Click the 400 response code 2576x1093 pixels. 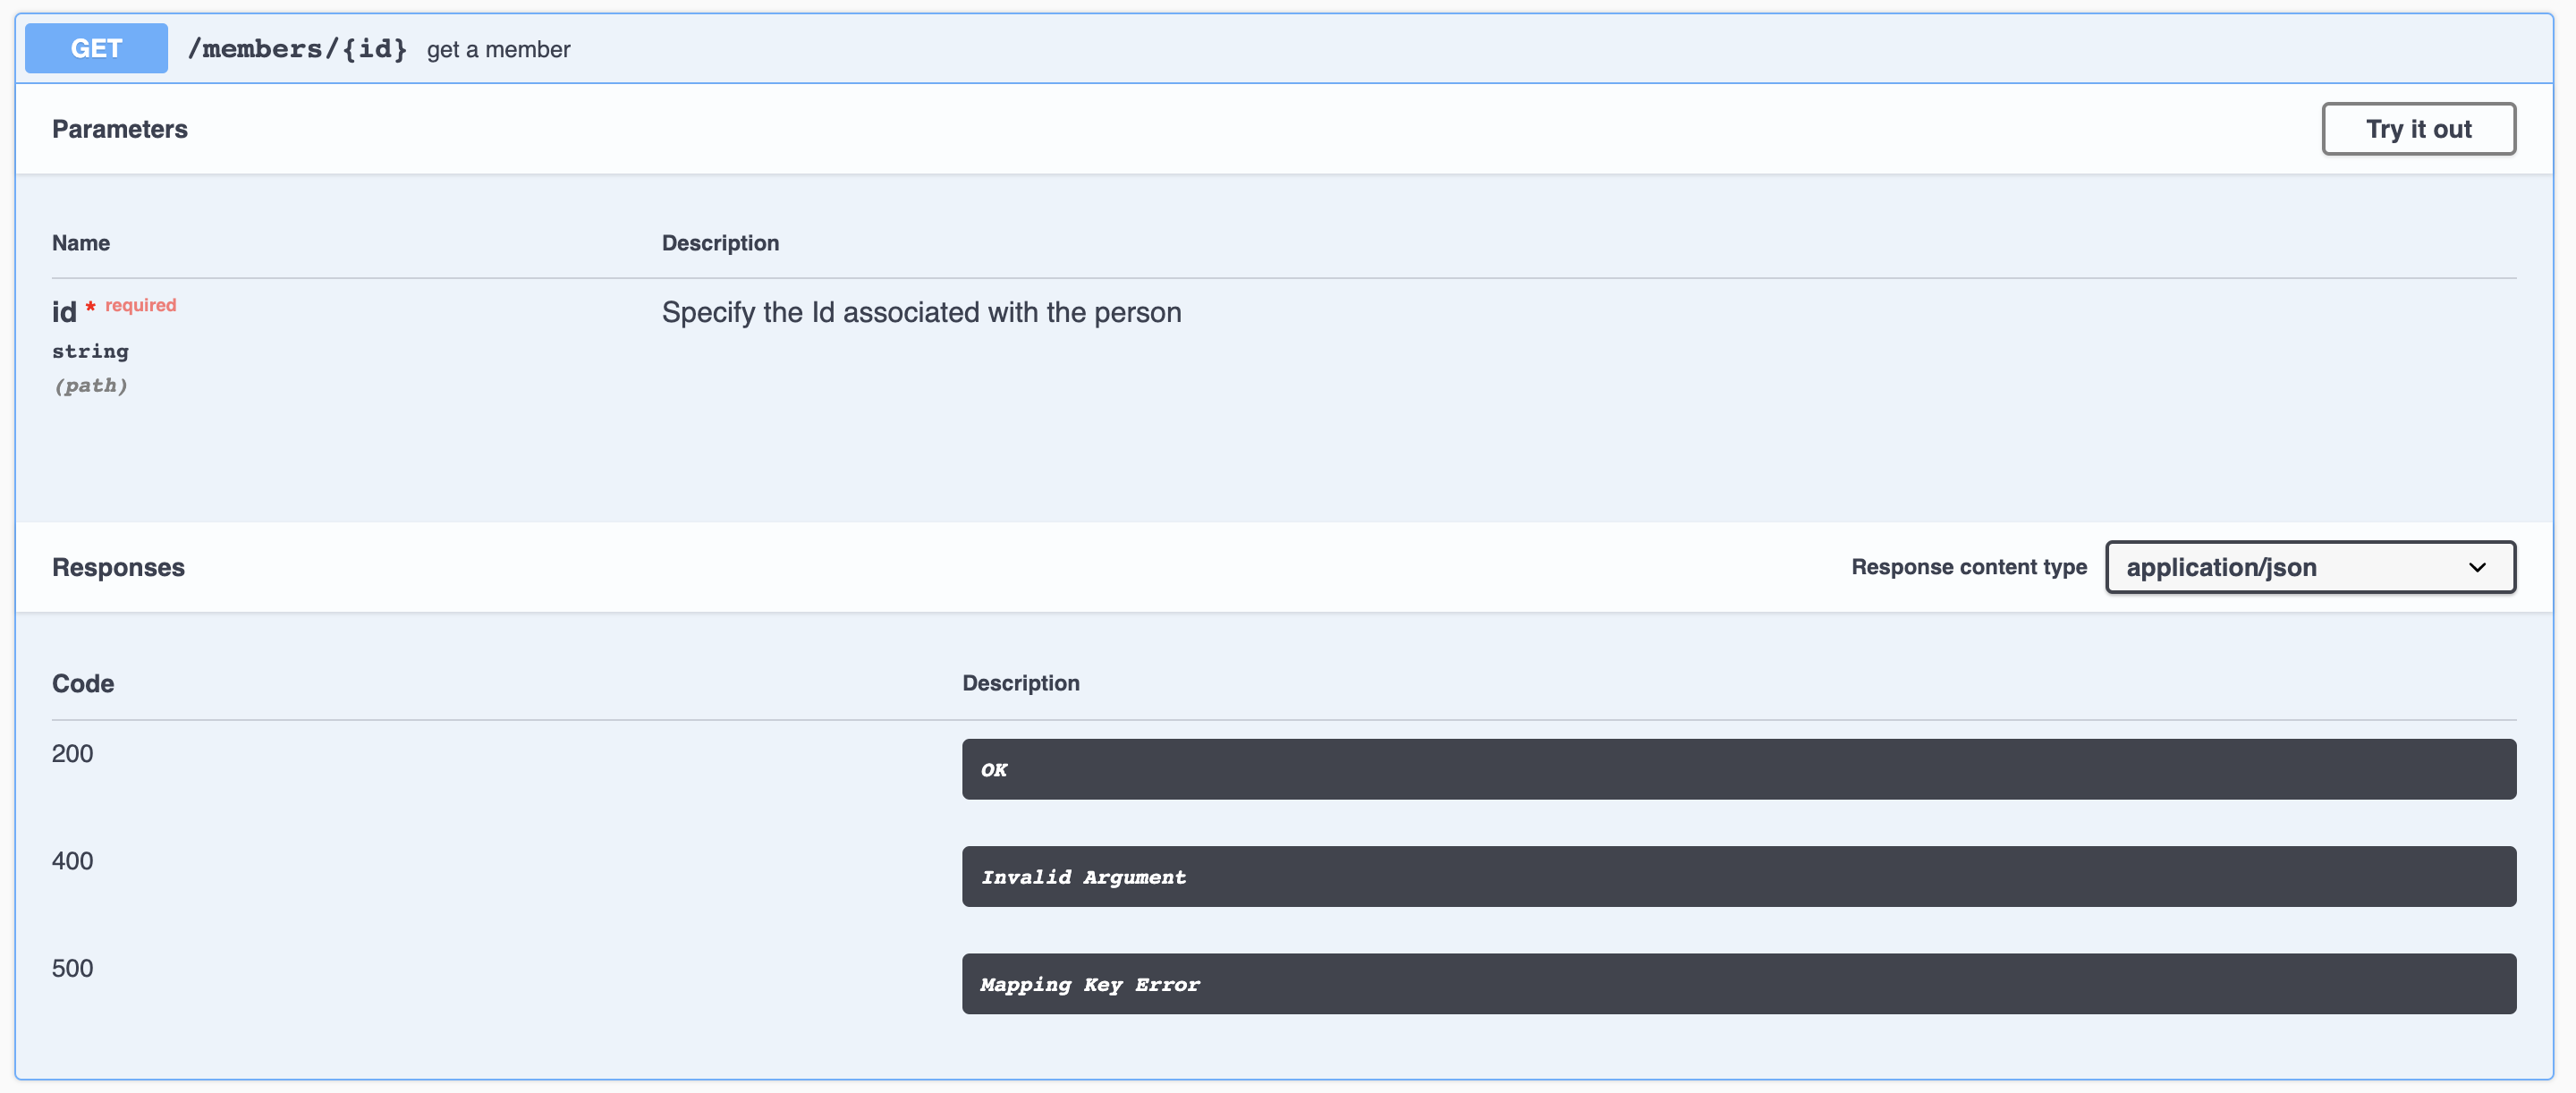click(x=72, y=860)
